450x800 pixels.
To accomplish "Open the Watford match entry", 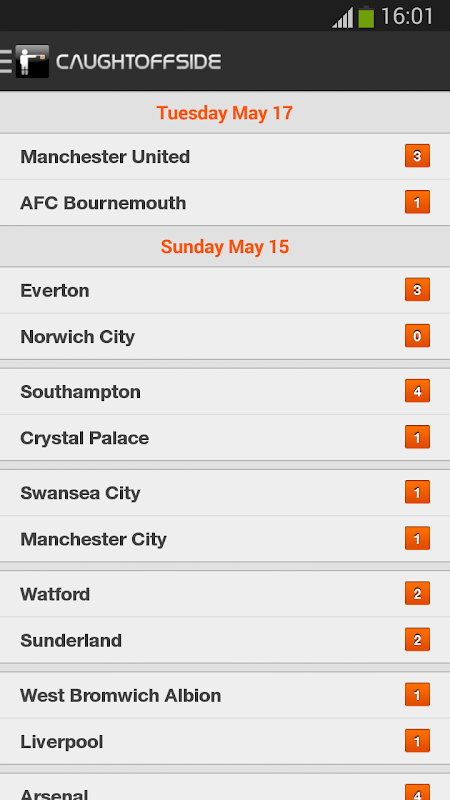I will (225, 594).
